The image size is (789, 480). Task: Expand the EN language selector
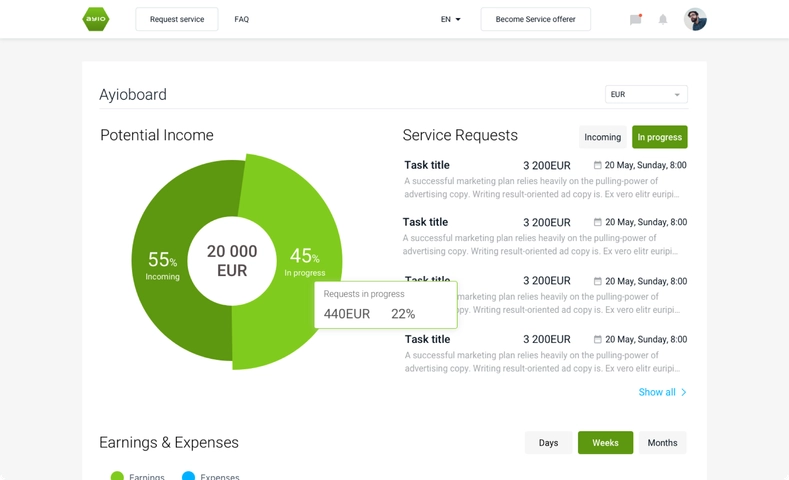[x=450, y=19]
